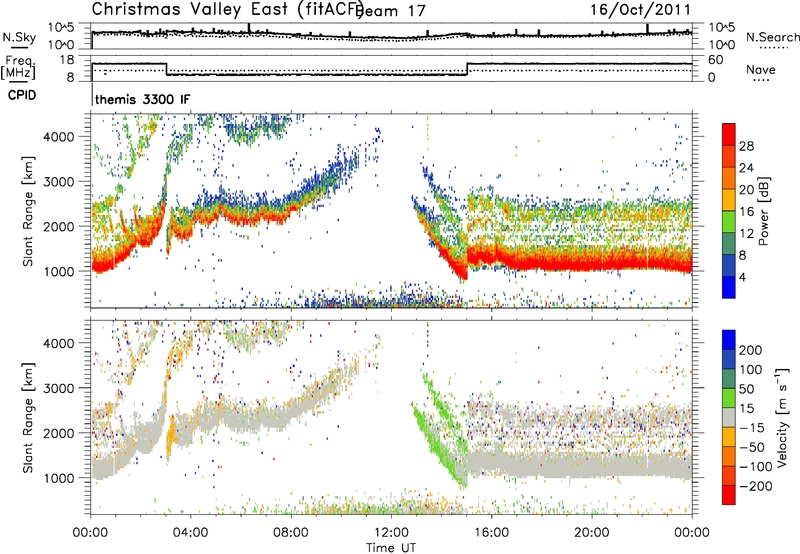This screenshot has width=800, height=554.
Task: Click the 'Christmas Valley East (fitACF)' title
Action: coord(227,9)
